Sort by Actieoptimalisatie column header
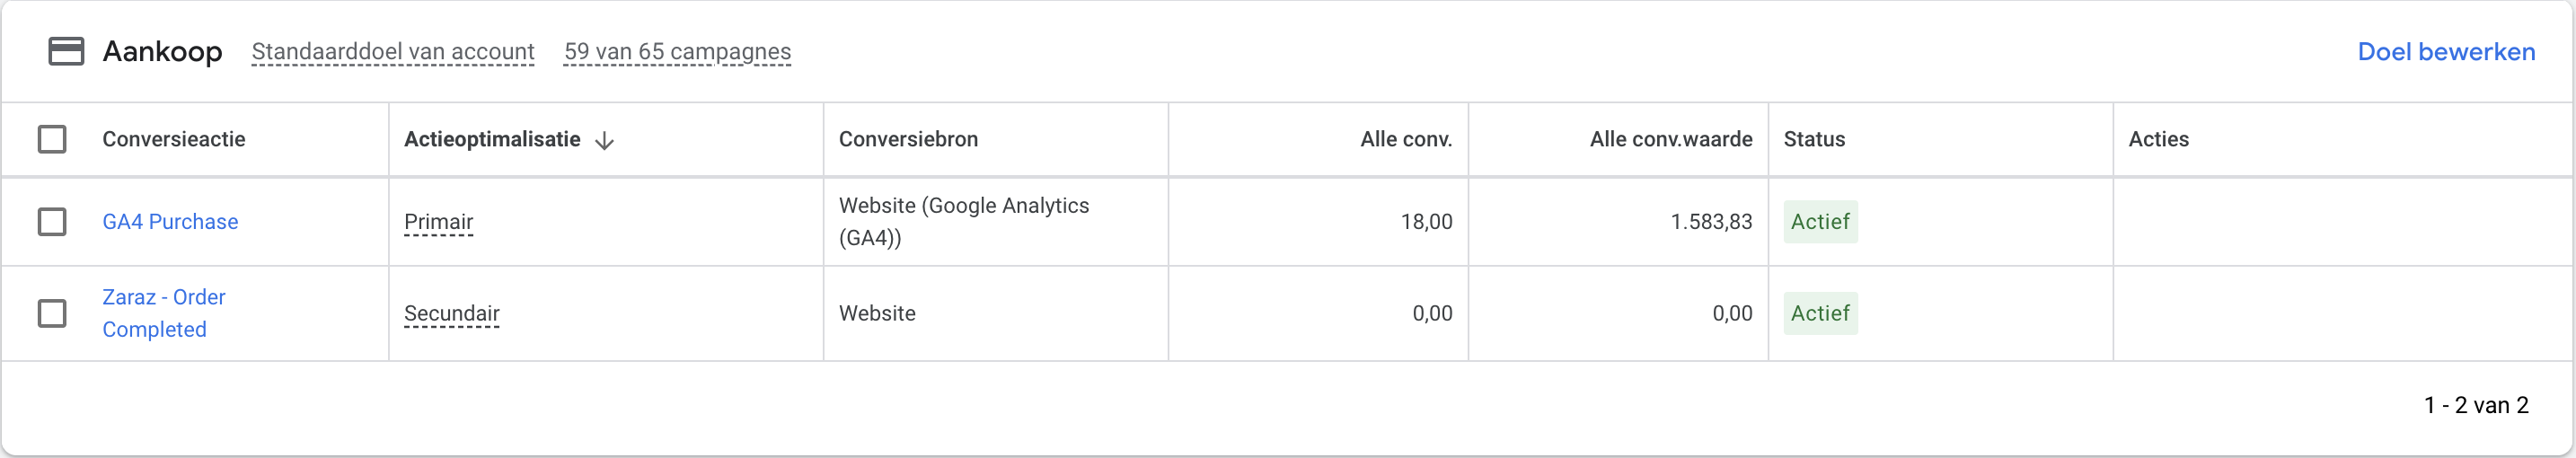Screen dimensions: 2576x458 (x=492, y=139)
